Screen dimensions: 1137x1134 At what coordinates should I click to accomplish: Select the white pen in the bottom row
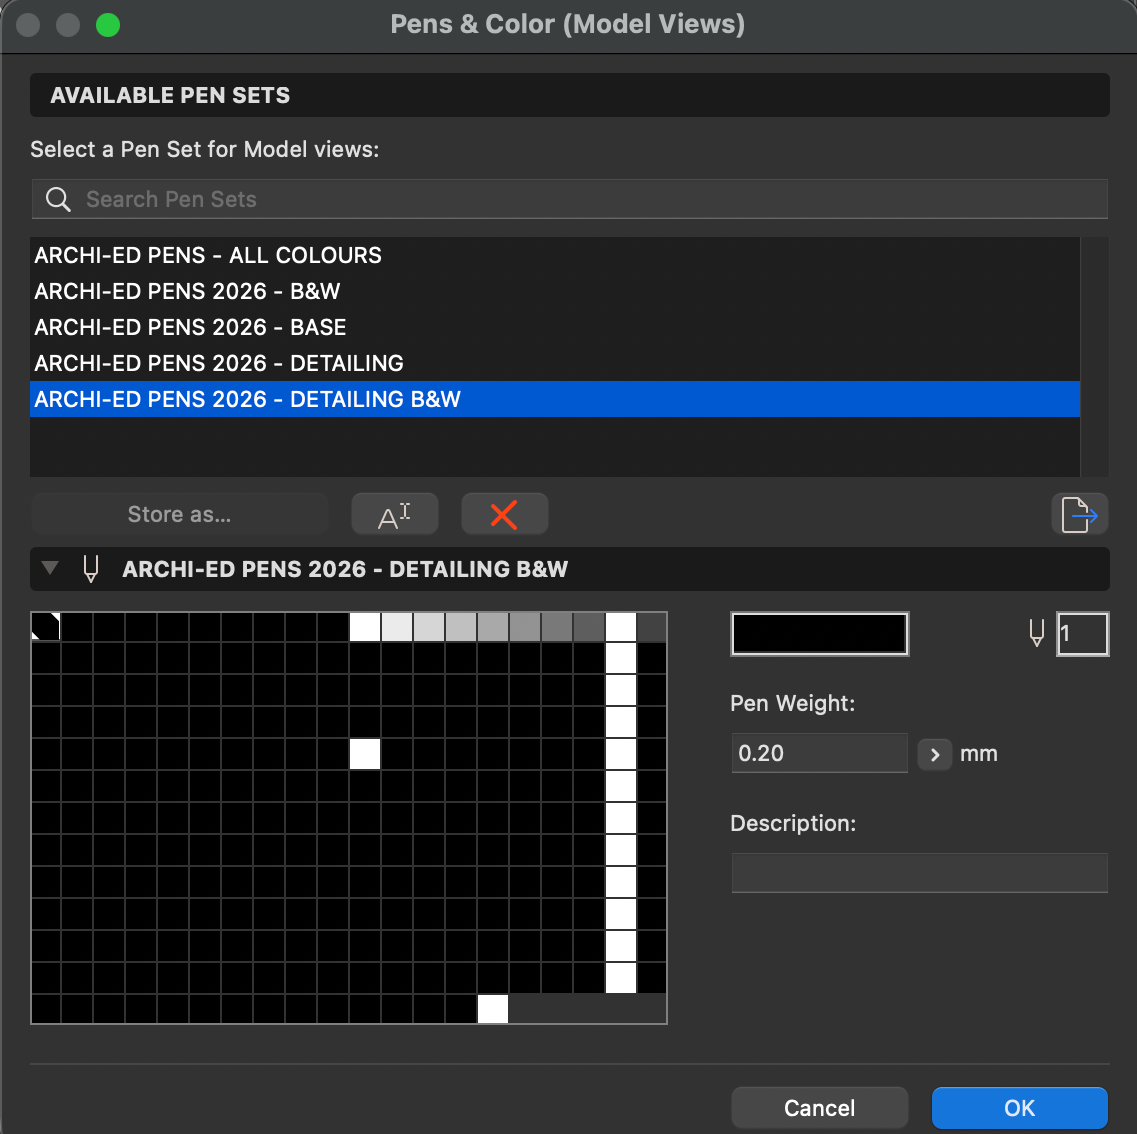pyautogui.click(x=493, y=1009)
